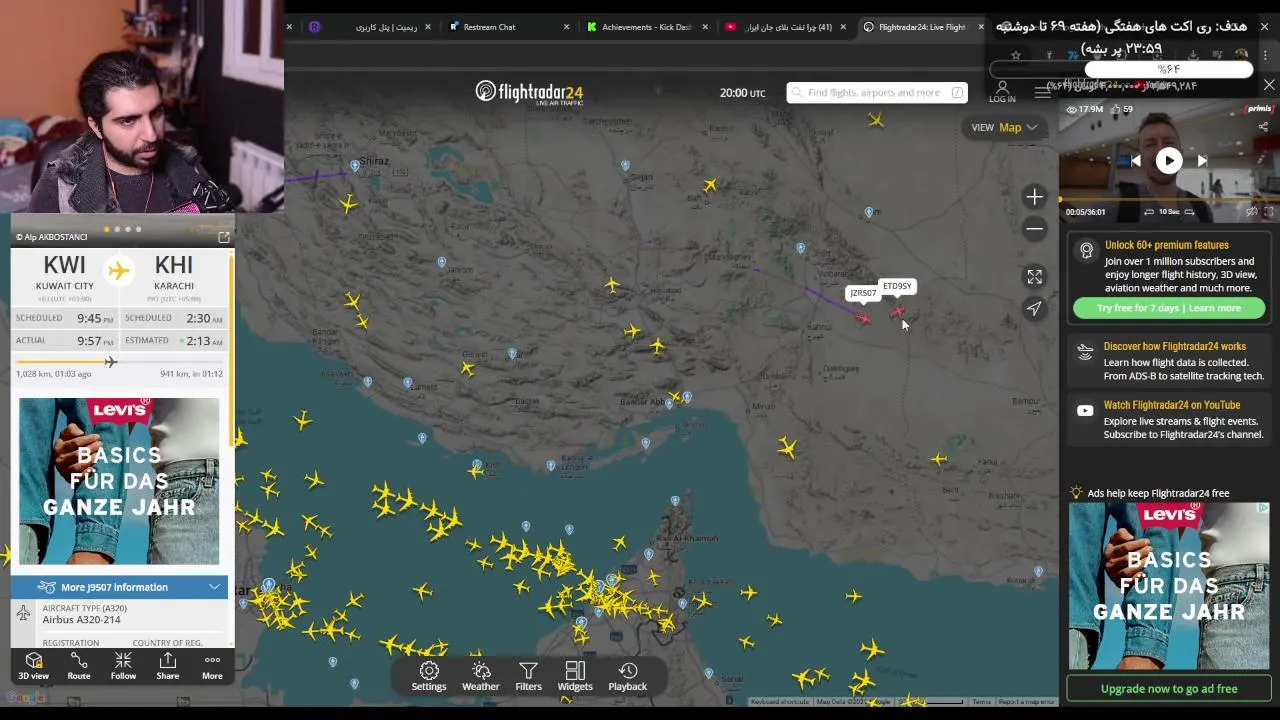
Task: Show the flight Route
Action: click(x=79, y=666)
